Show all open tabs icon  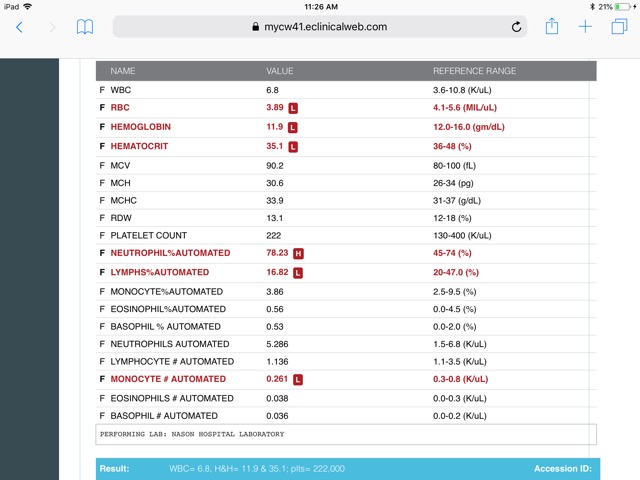pyautogui.click(x=619, y=27)
